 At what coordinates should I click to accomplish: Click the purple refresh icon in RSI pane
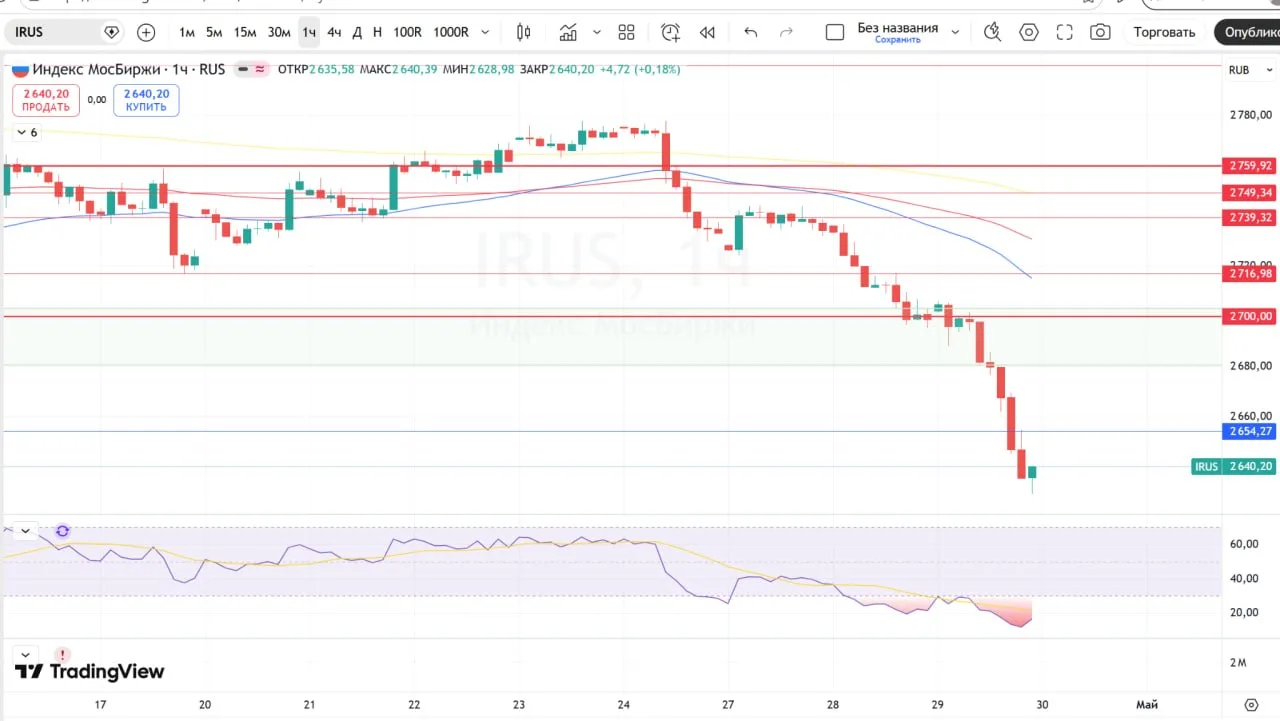pos(62,531)
